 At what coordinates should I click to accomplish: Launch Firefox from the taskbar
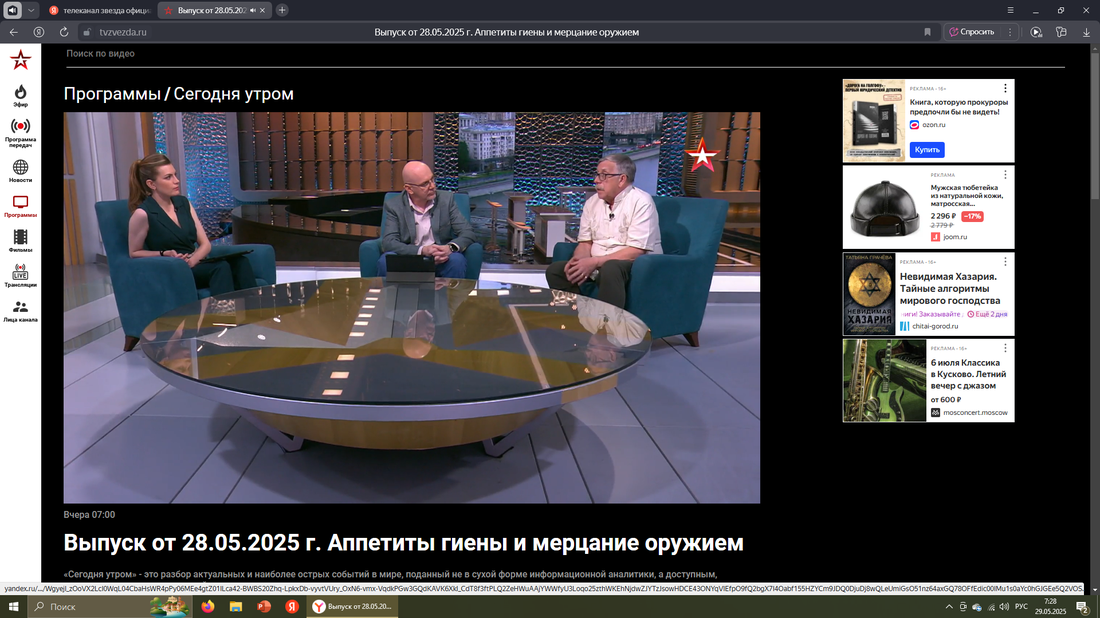coord(208,607)
